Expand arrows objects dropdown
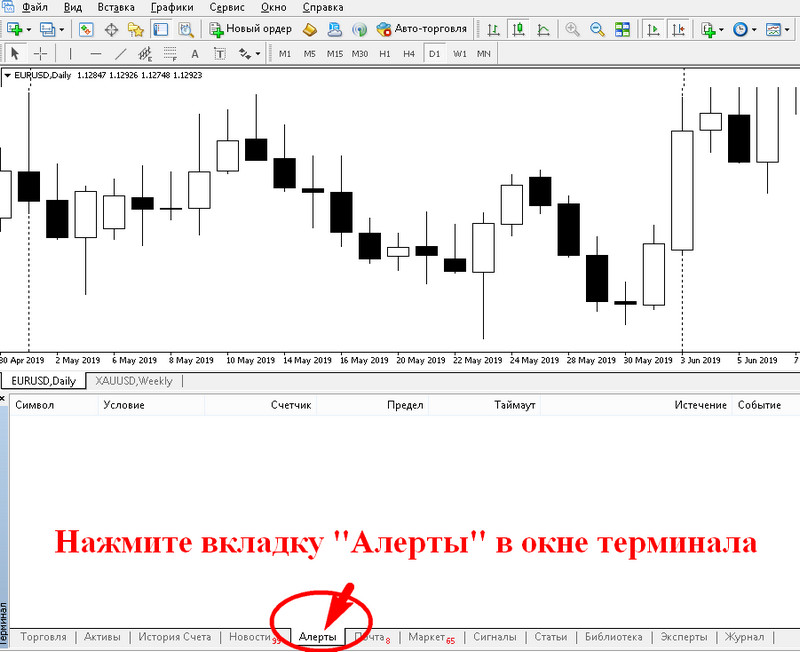800x652 pixels. tap(258, 54)
